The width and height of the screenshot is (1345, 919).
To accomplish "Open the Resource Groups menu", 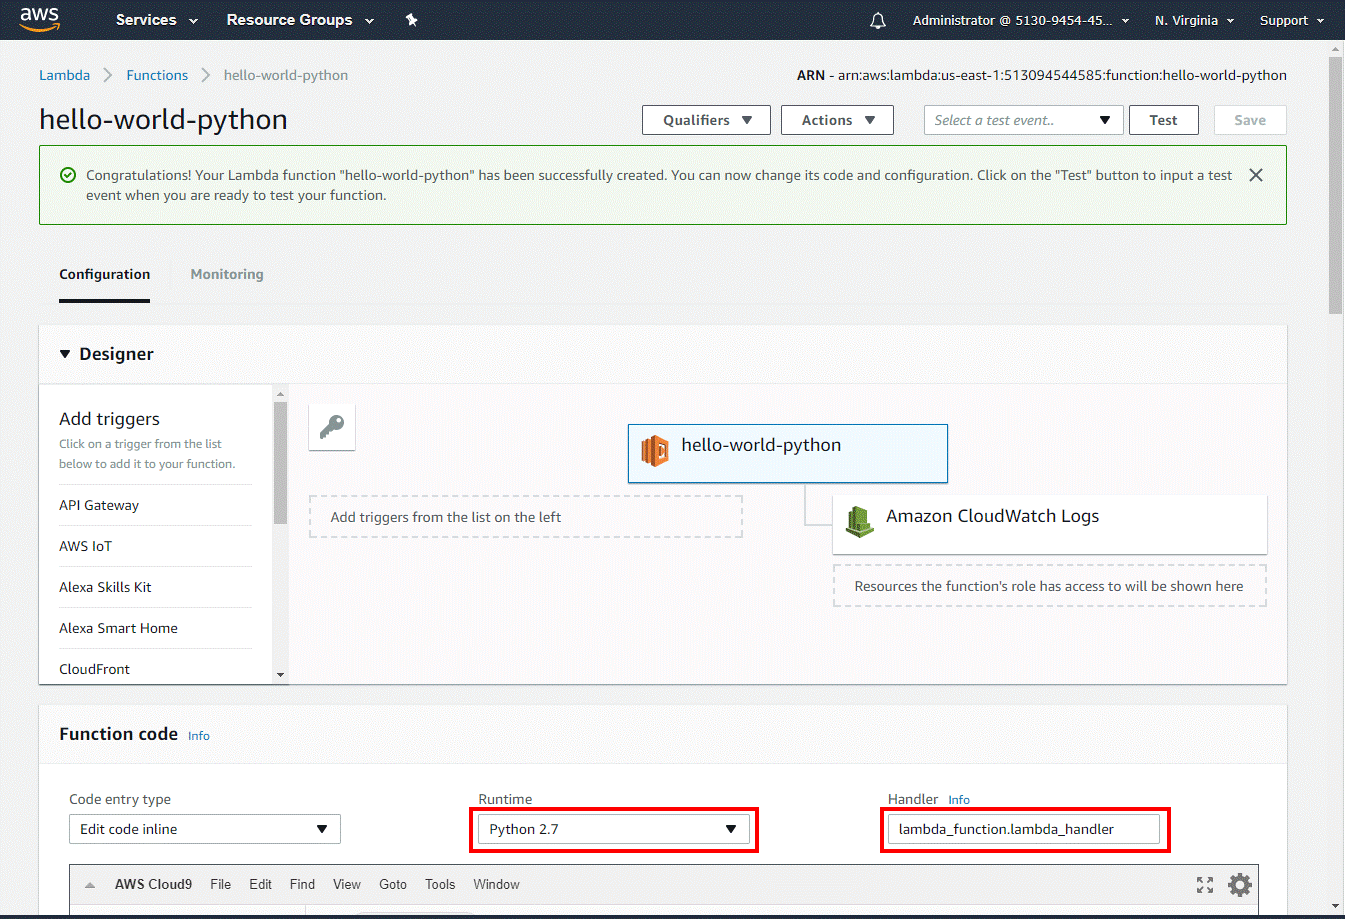I will coord(300,20).
